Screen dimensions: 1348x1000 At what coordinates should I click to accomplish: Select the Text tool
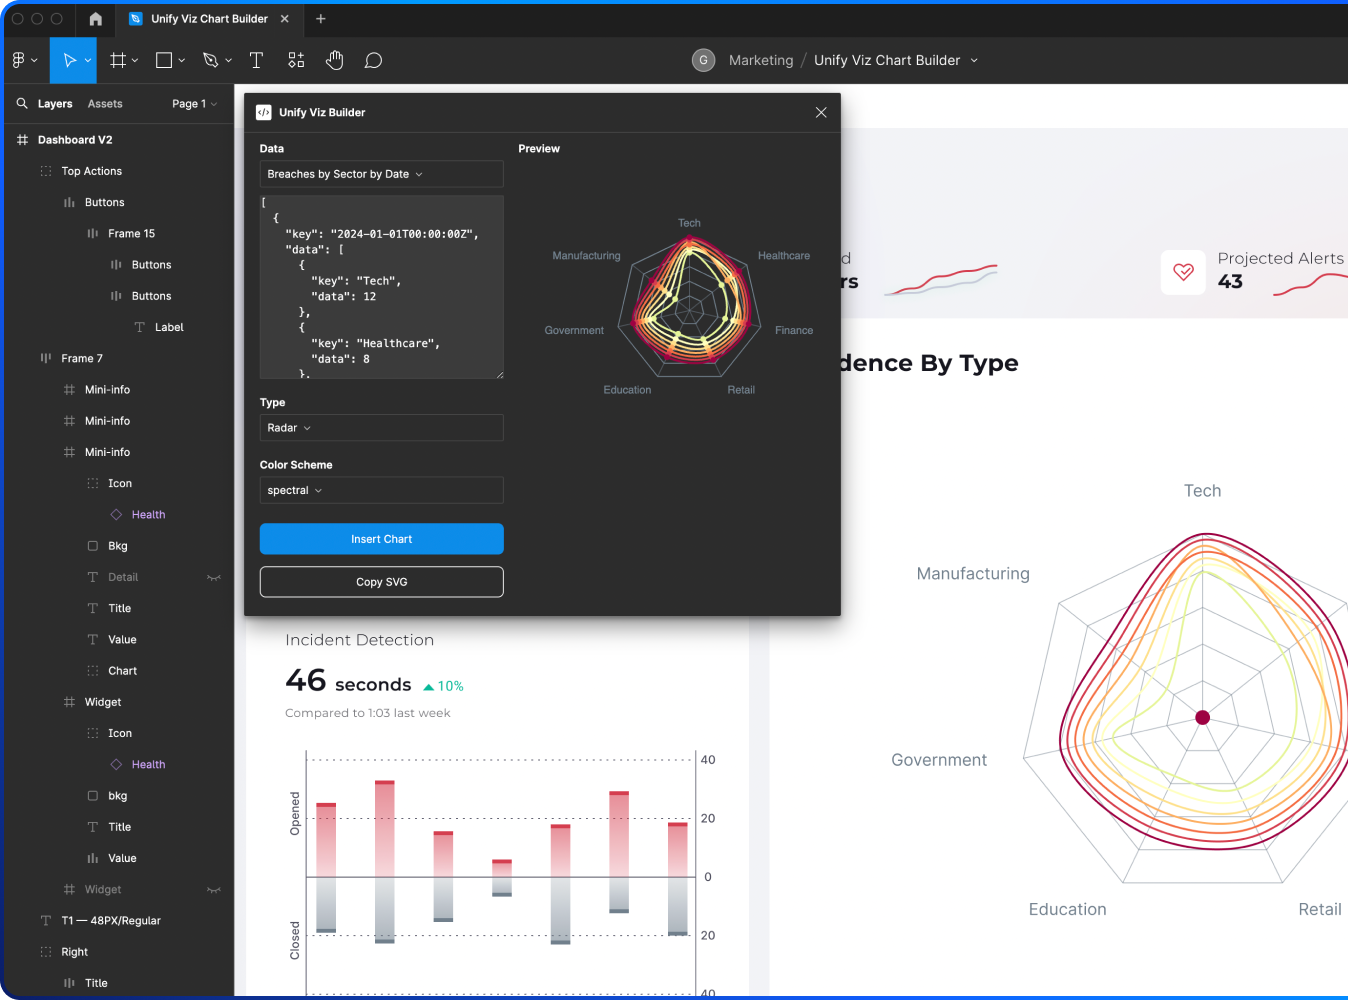(256, 60)
